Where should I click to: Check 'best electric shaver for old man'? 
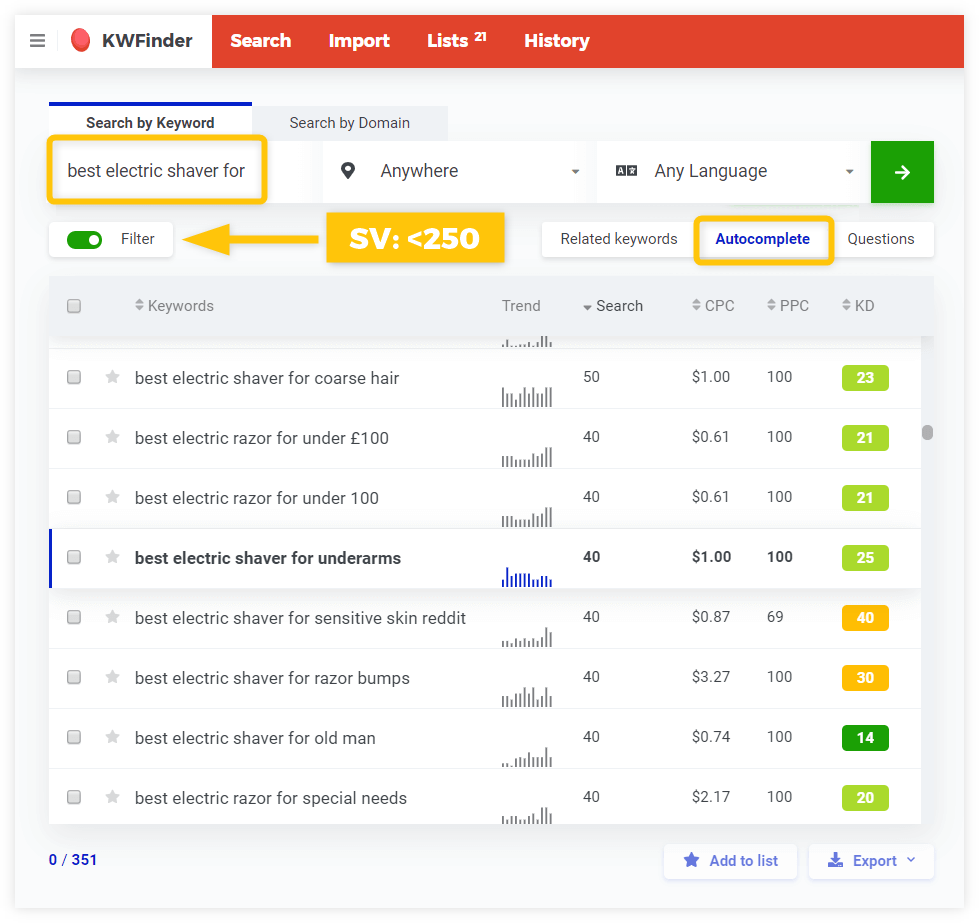tap(74, 737)
